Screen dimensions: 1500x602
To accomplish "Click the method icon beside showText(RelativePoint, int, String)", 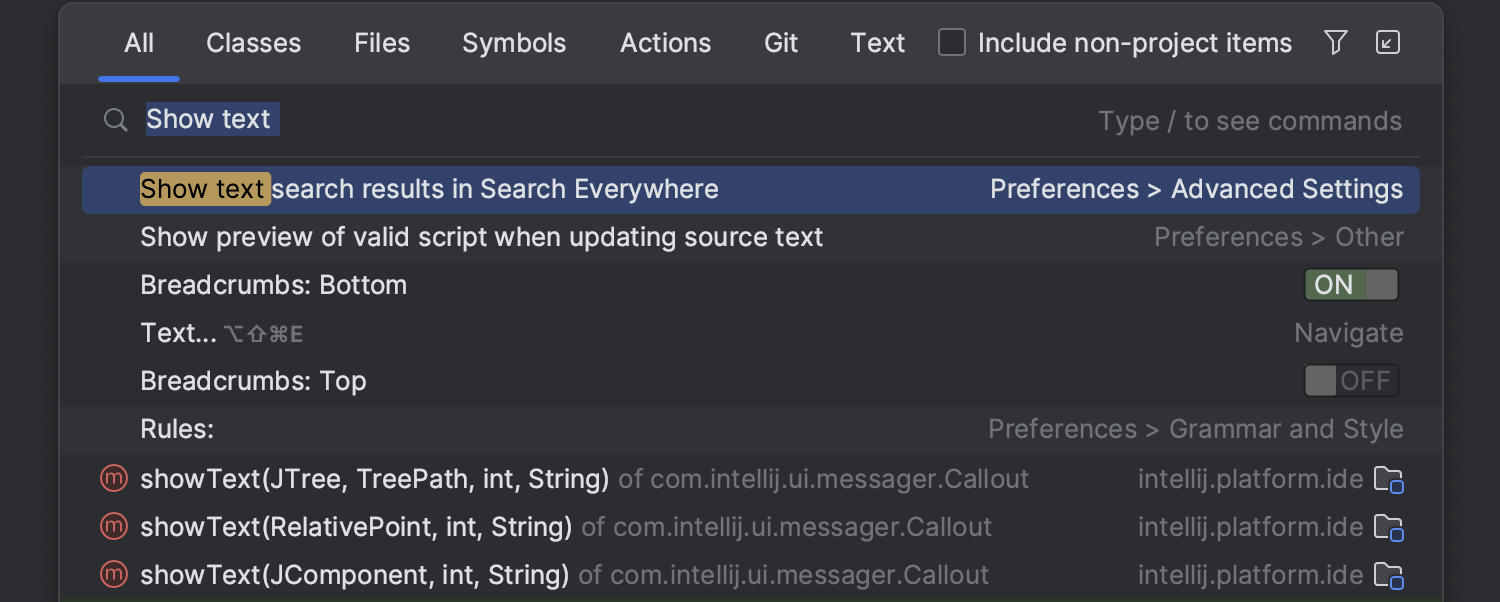I will point(113,526).
